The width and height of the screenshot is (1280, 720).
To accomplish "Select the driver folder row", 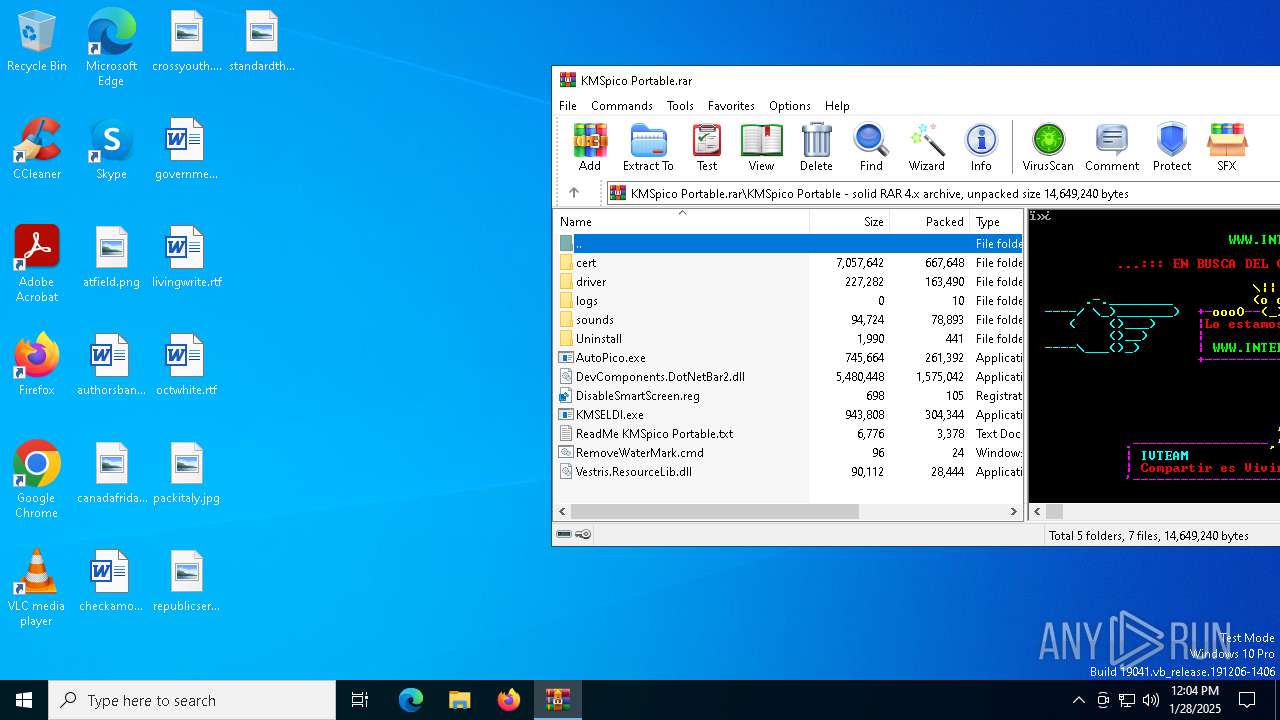I will click(x=789, y=281).
